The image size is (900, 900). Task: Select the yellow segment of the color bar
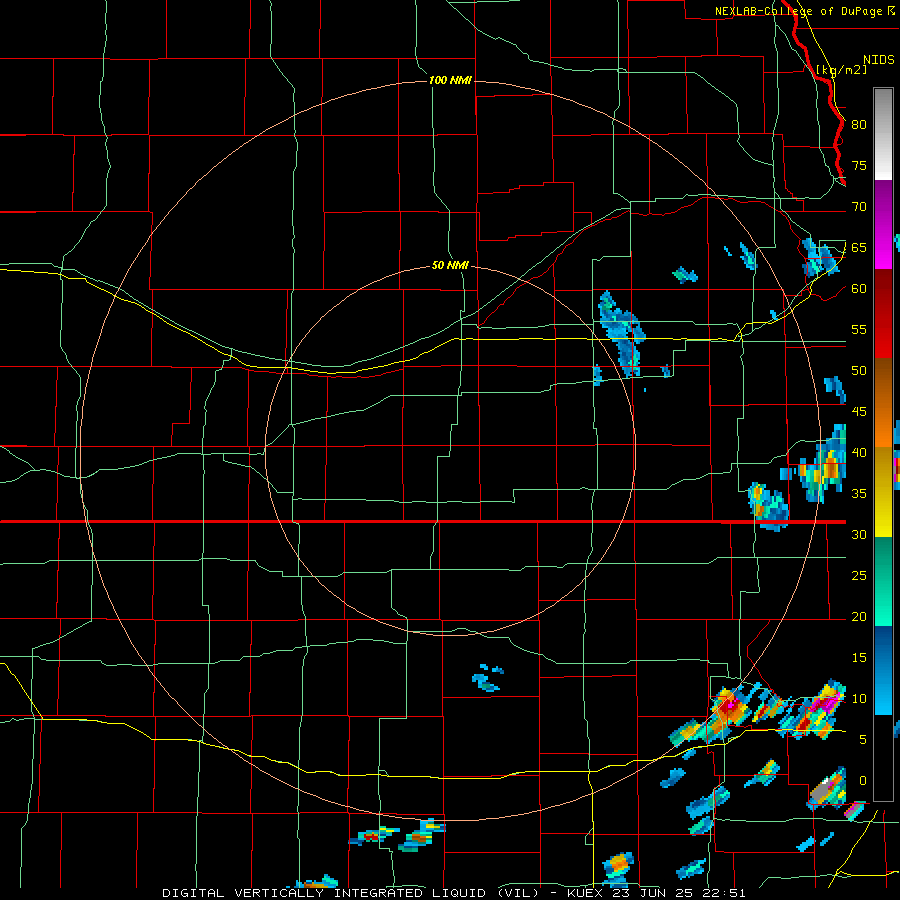pos(883,492)
